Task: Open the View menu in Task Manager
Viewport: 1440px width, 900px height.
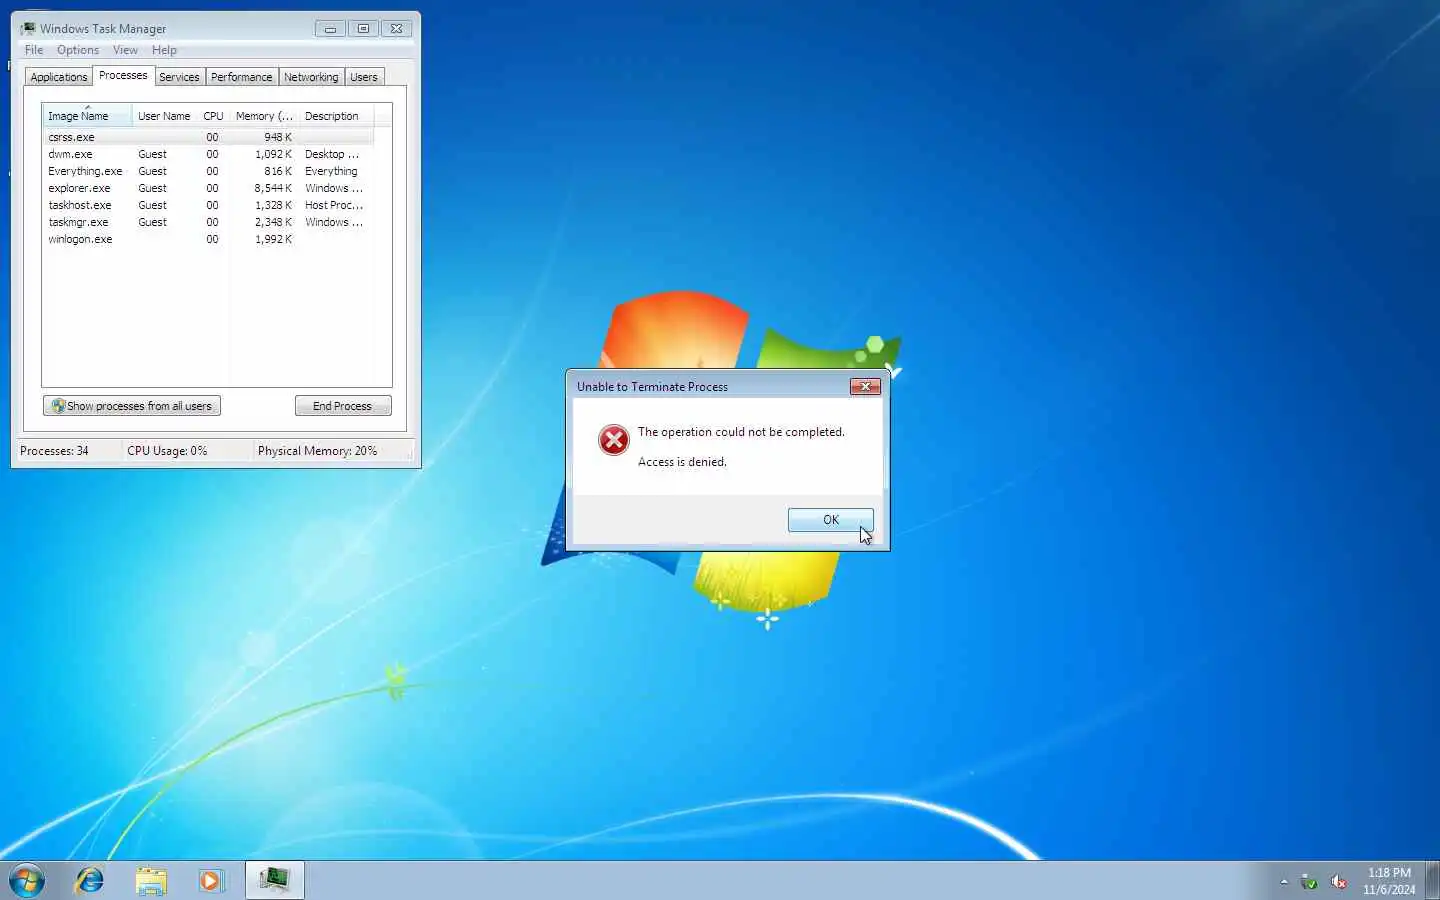Action: point(125,50)
